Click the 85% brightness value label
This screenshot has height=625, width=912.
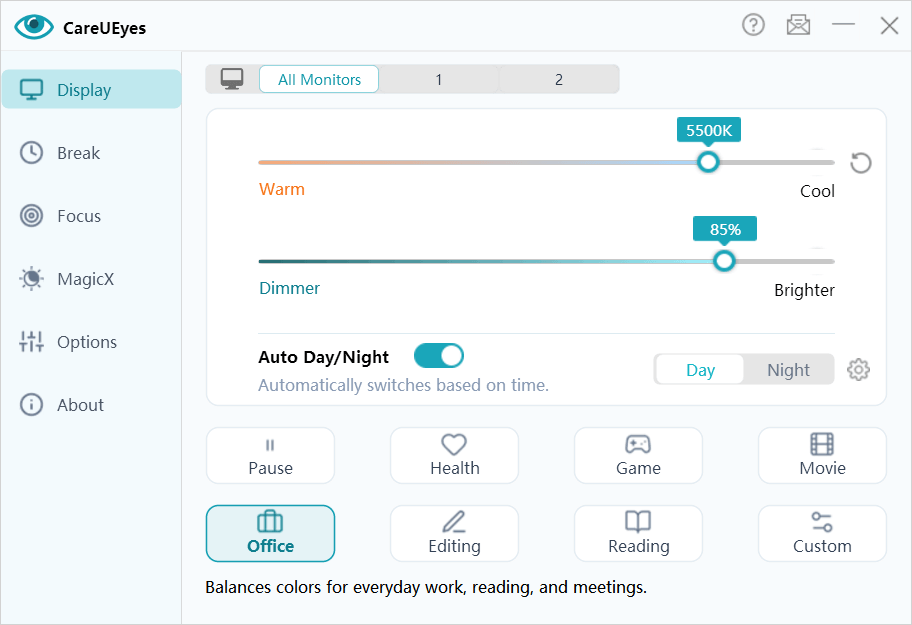725,229
